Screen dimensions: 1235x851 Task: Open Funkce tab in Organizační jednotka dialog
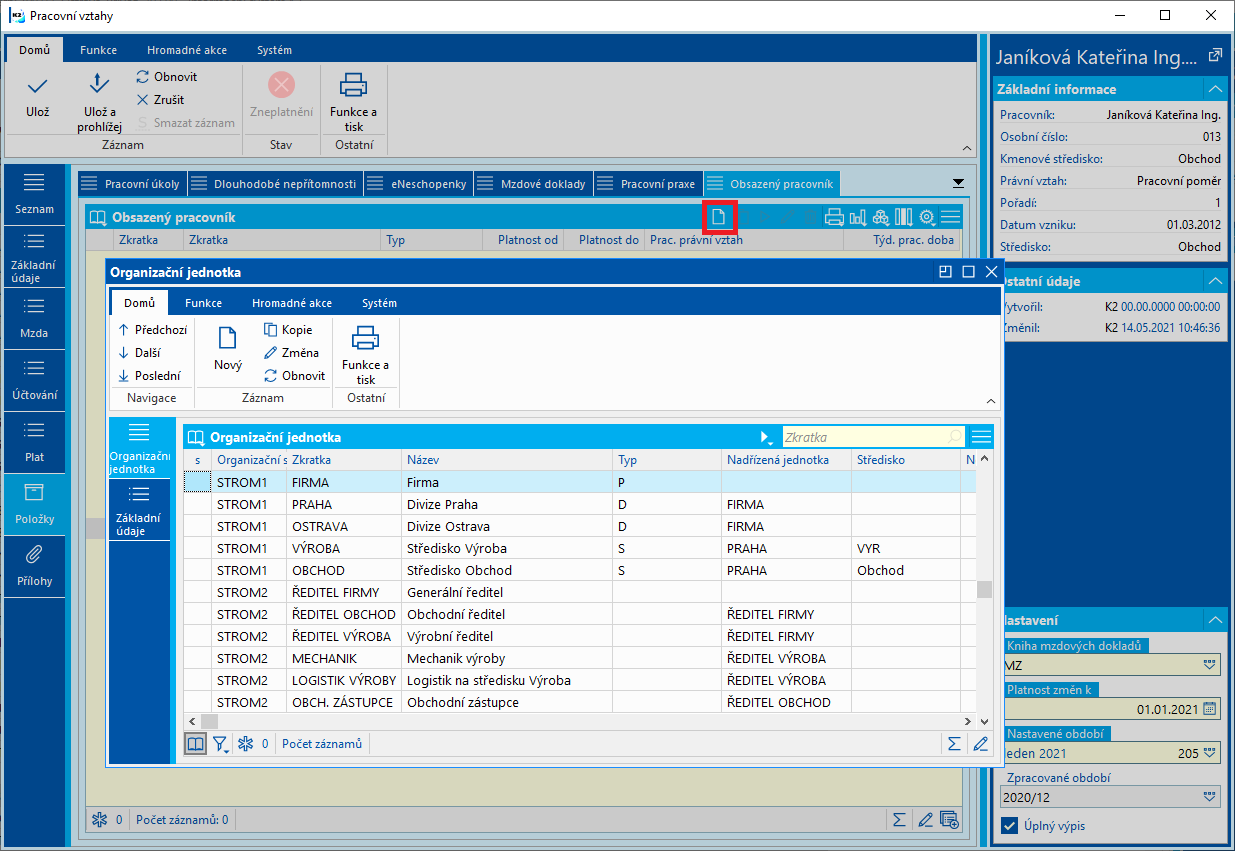[203, 303]
